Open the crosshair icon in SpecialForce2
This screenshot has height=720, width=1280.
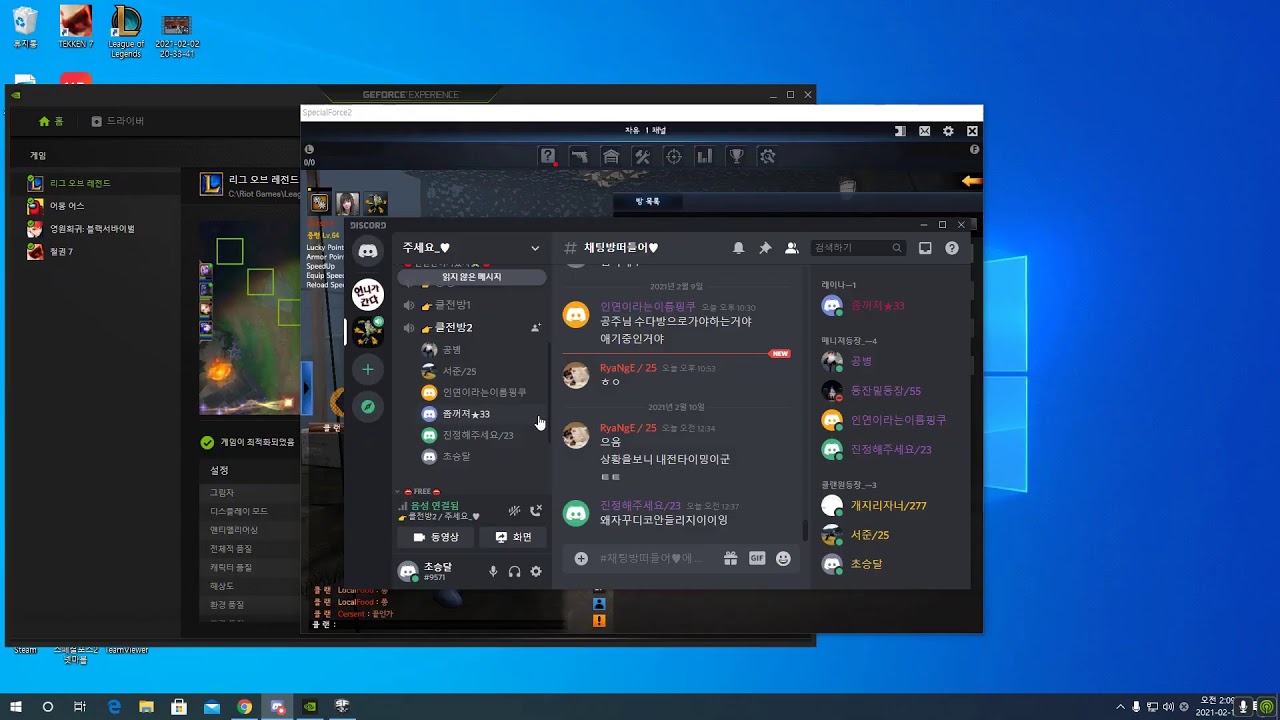(x=674, y=156)
